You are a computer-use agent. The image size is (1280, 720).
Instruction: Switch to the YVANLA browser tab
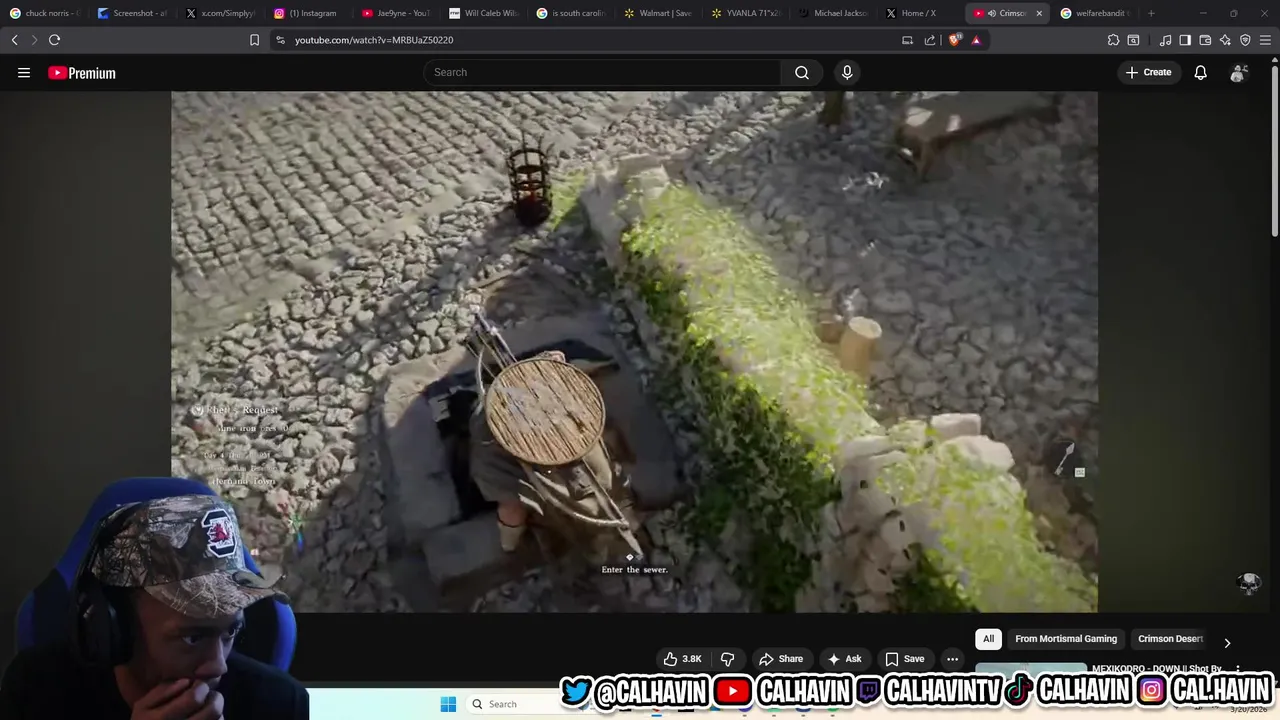(746, 13)
